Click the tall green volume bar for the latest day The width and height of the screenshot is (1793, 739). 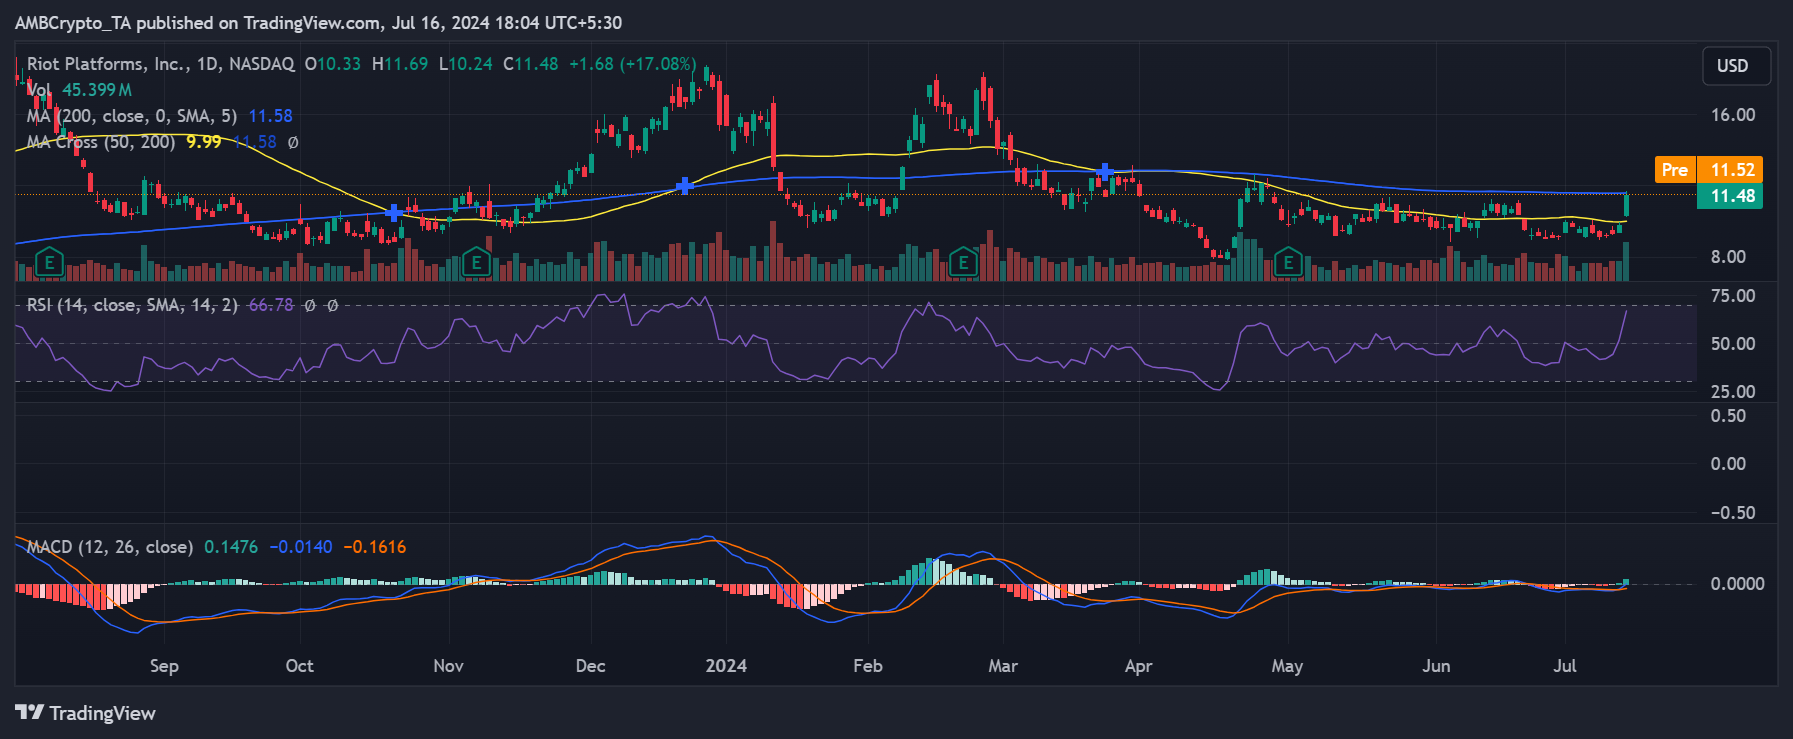[x=1626, y=261]
